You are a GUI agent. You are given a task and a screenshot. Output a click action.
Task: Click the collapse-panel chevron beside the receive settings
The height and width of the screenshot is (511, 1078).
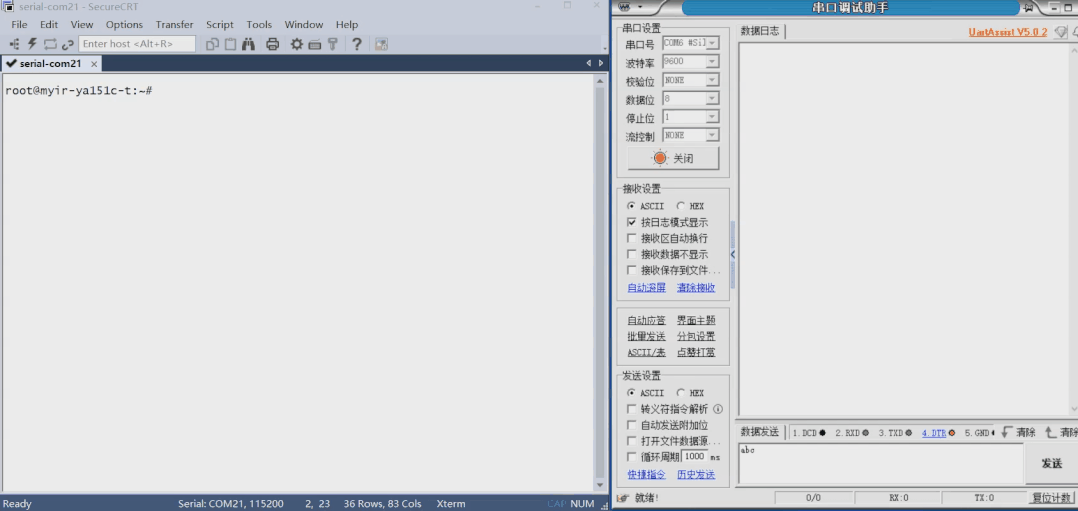[733, 254]
